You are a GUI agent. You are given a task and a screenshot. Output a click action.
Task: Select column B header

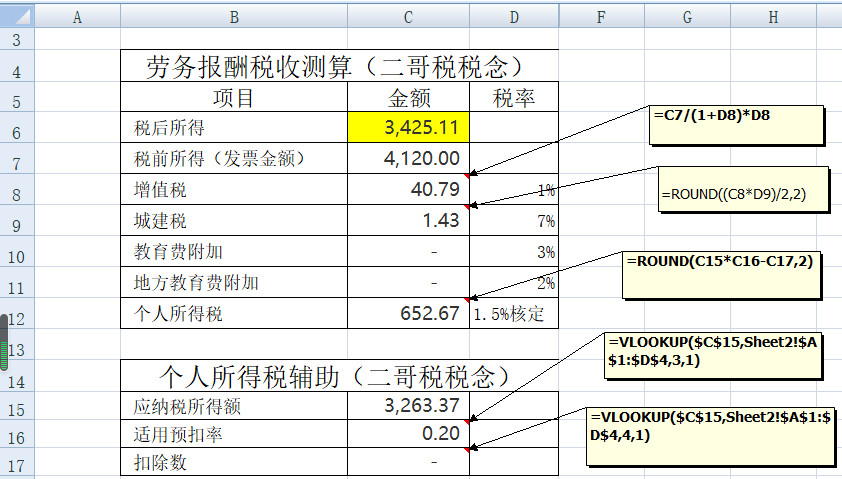[x=234, y=17]
